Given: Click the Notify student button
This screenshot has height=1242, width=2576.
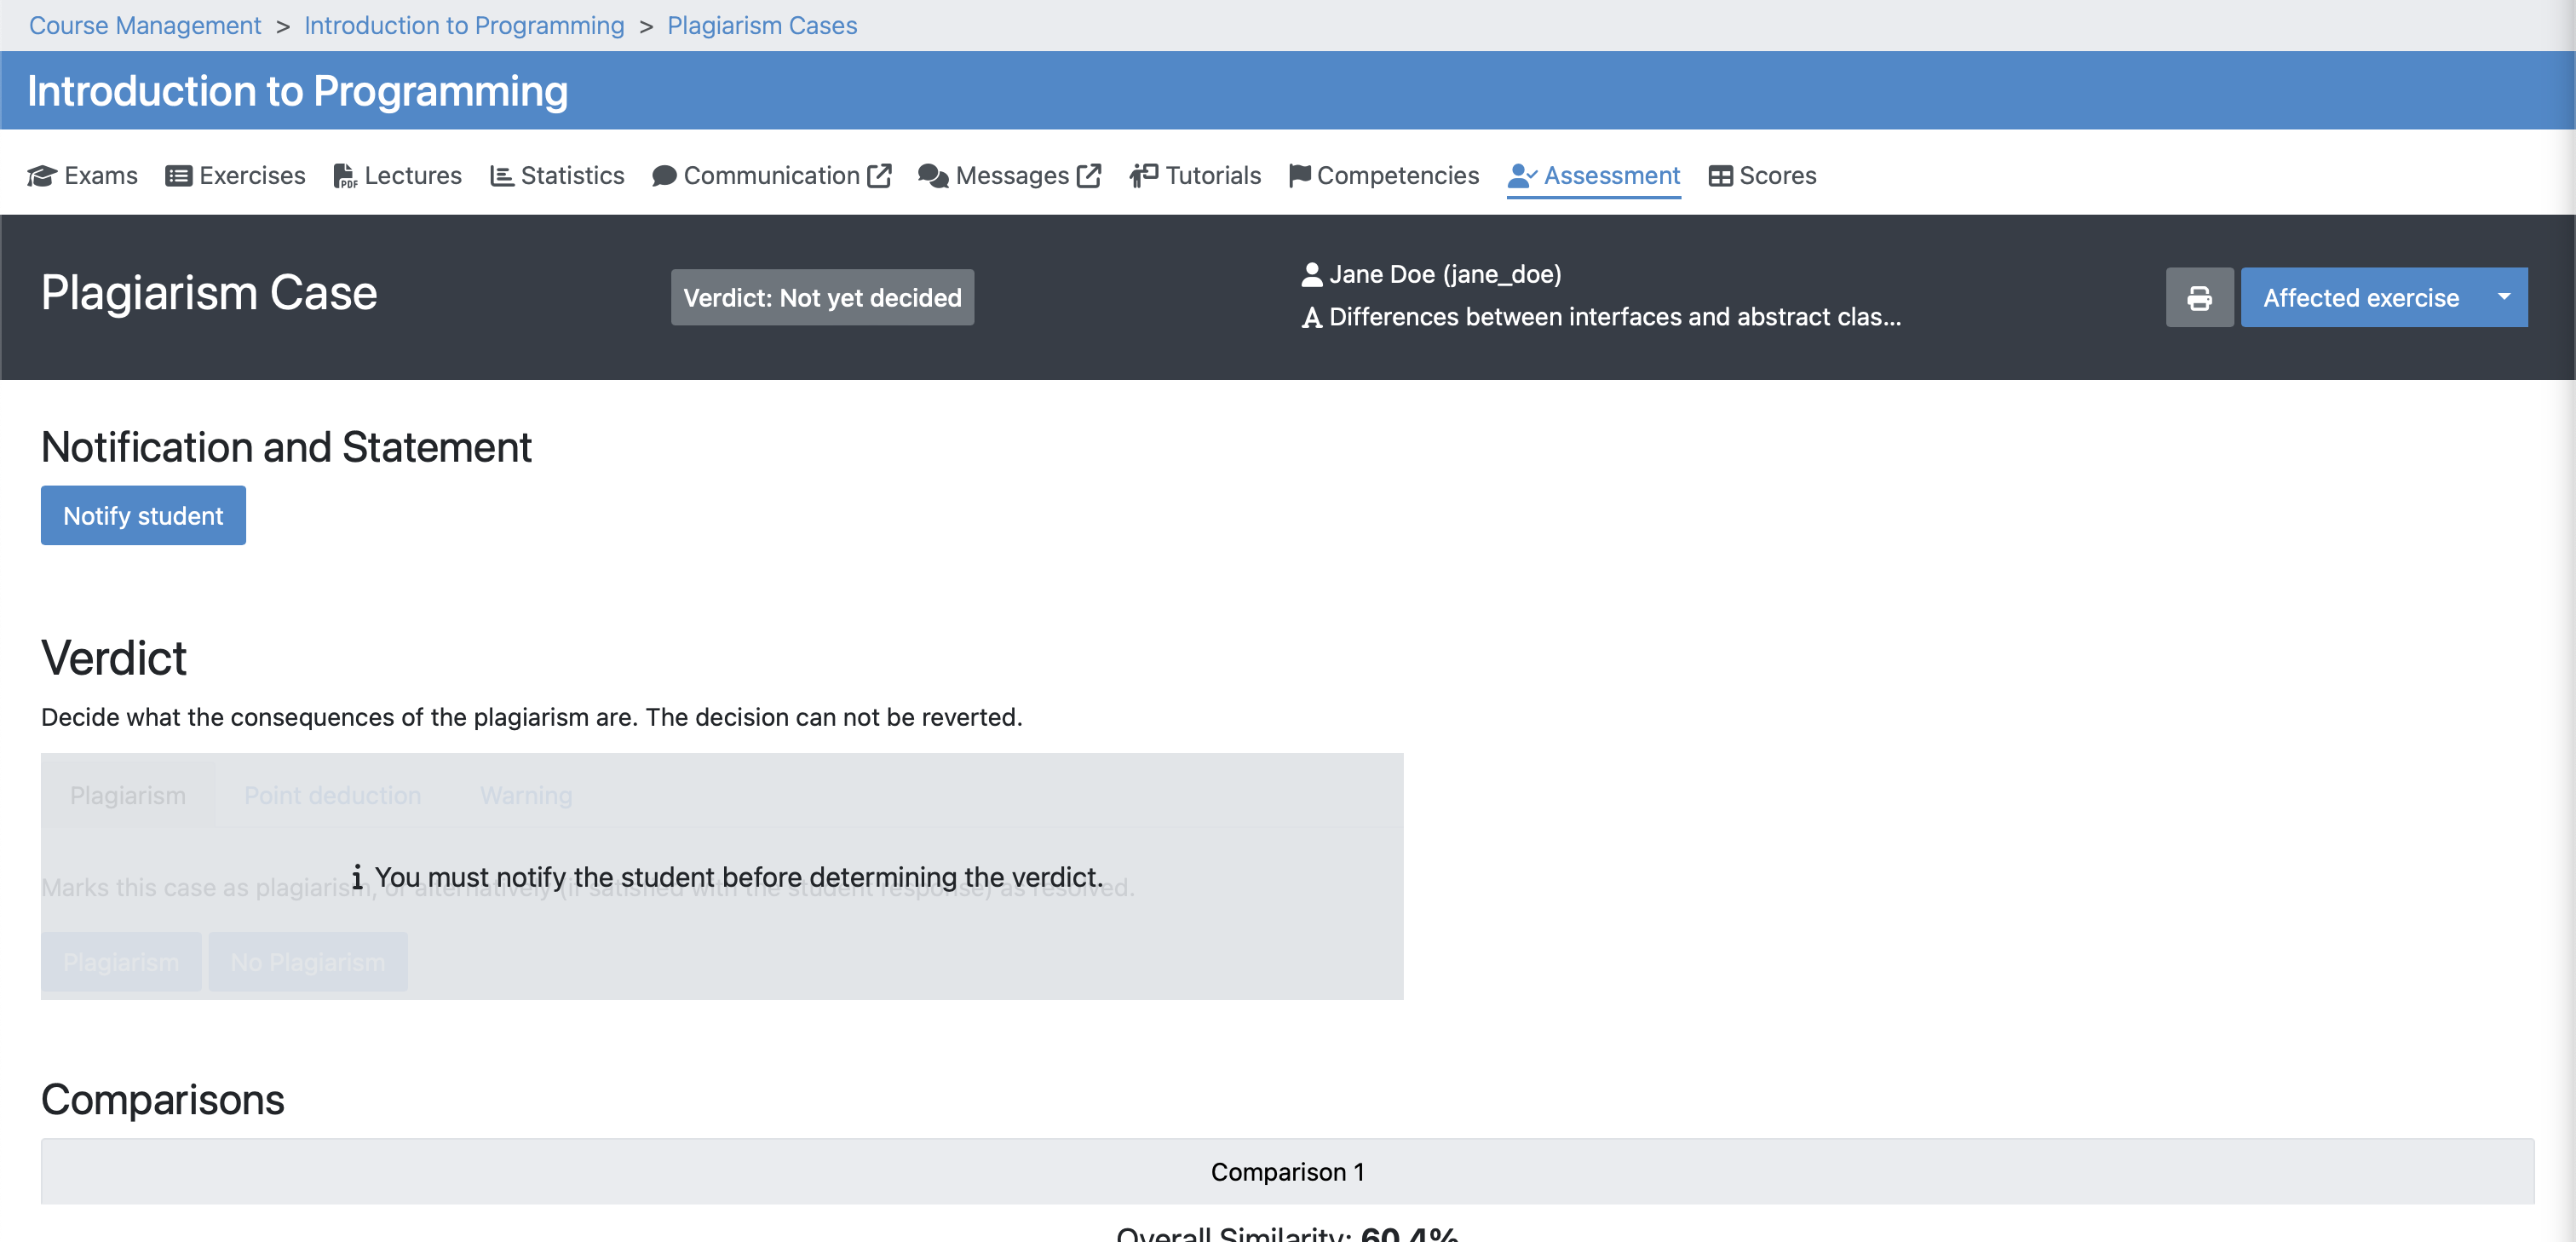Looking at the screenshot, I should click(x=143, y=516).
